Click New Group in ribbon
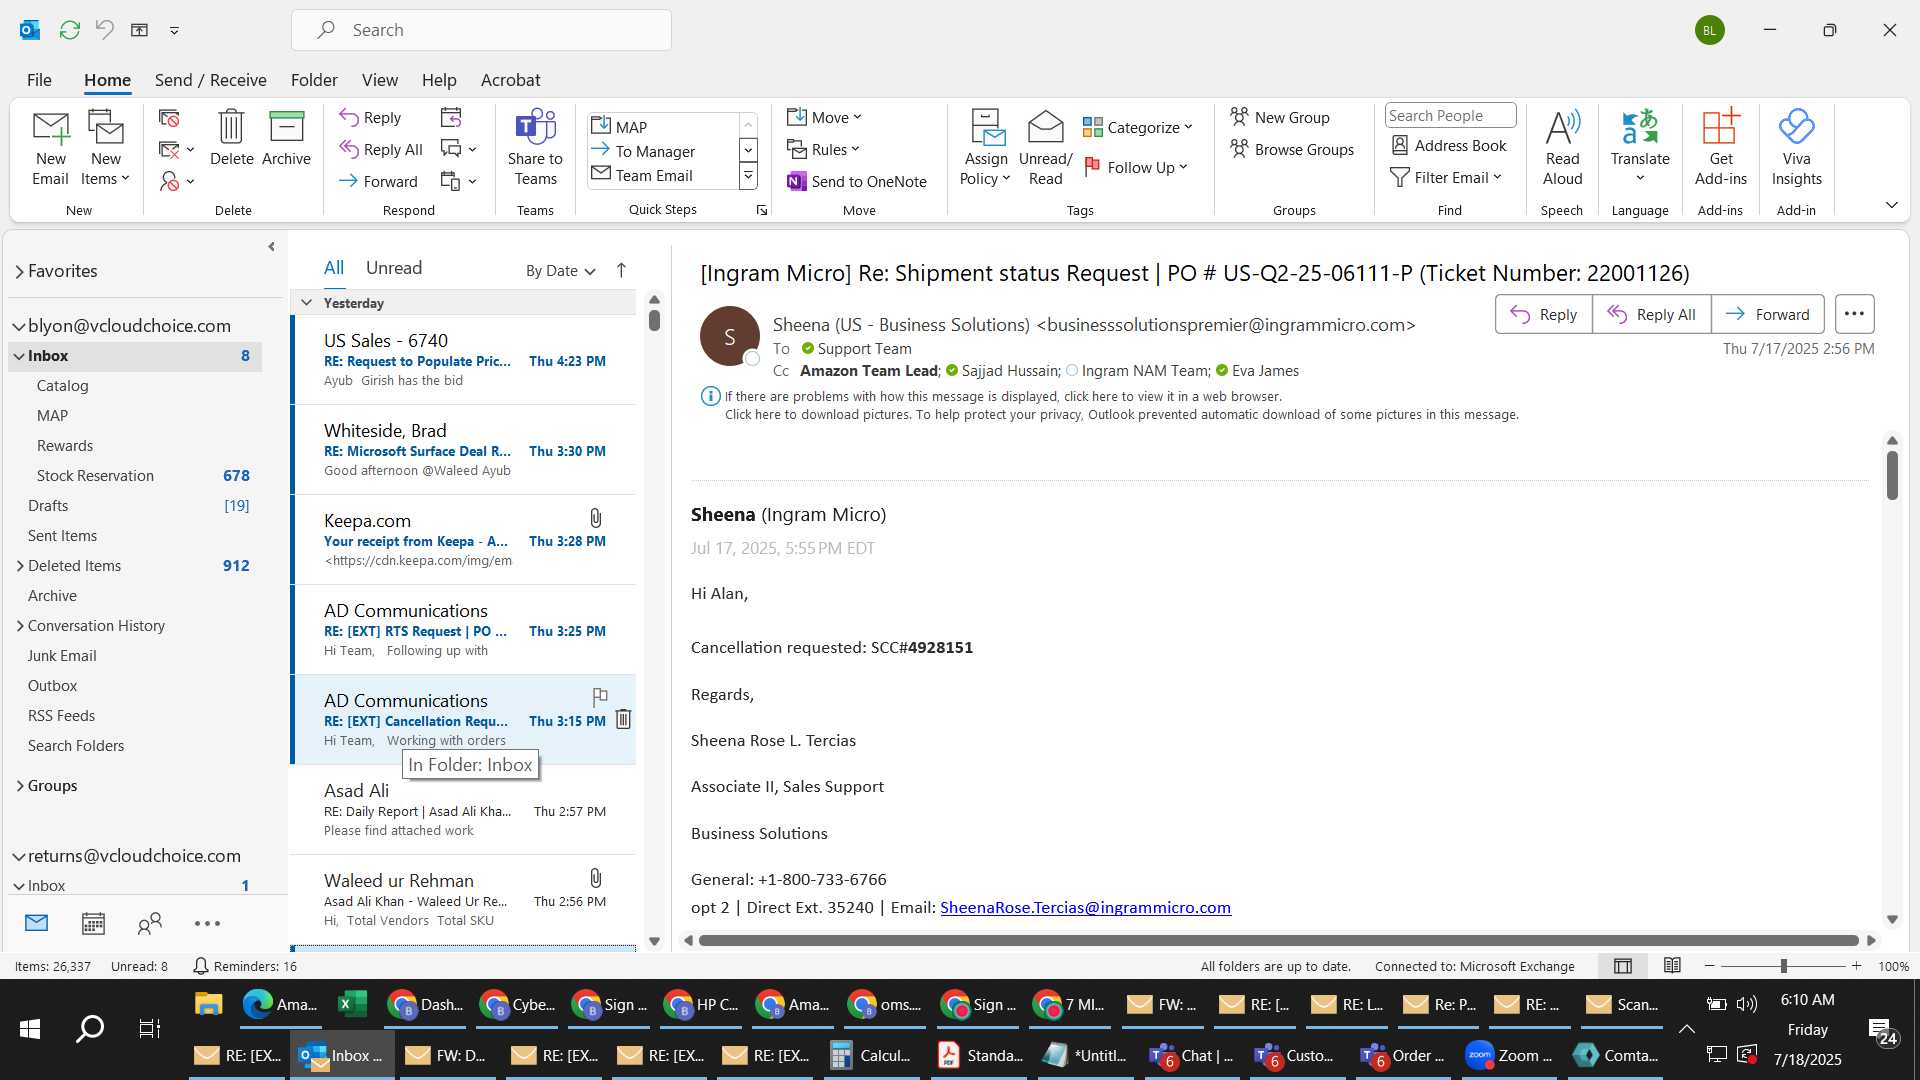The width and height of the screenshot is (1920, 1080). click(1280, 118)
